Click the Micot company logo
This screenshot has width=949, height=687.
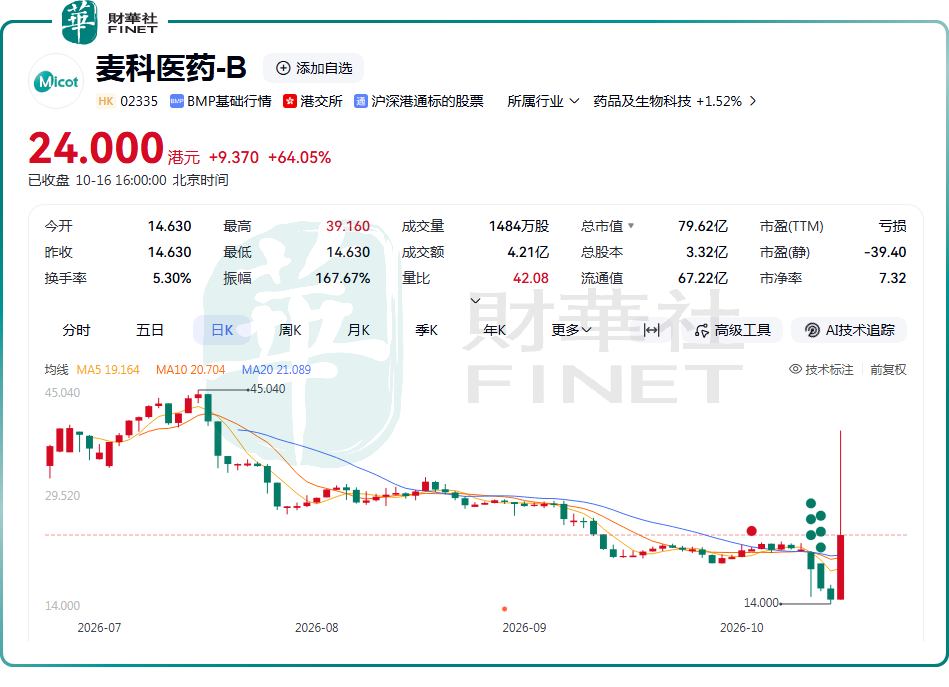click(x=56, y=81)
